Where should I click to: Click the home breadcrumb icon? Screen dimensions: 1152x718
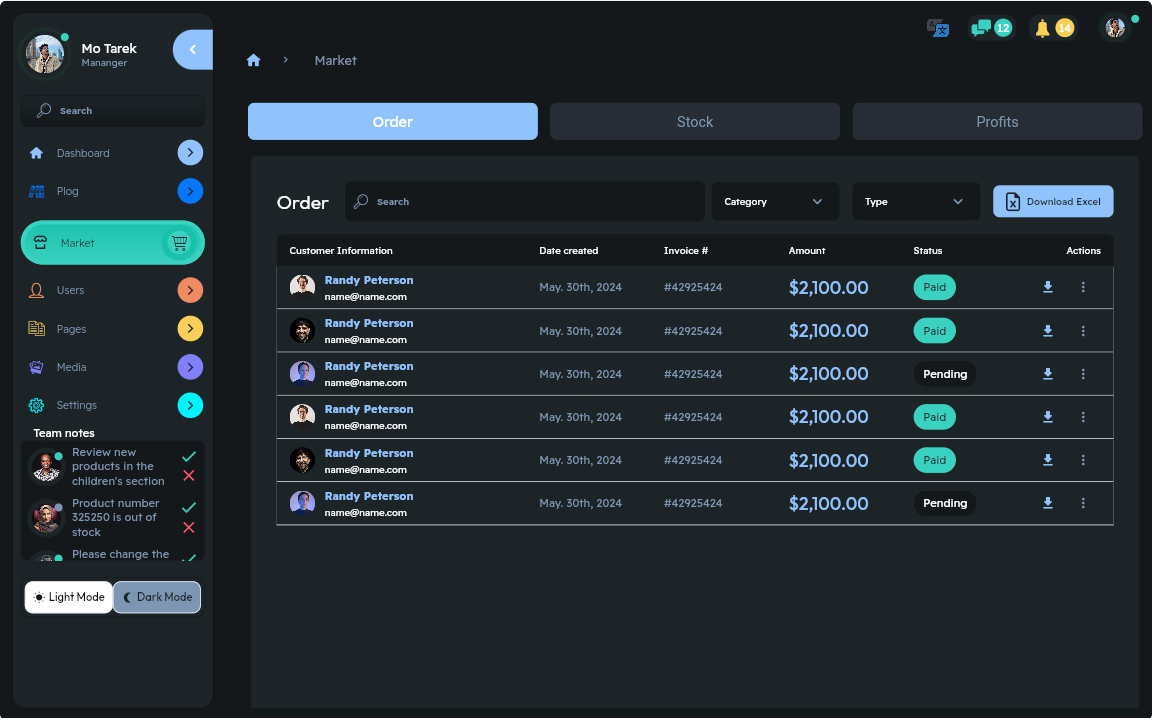[254, 60]
